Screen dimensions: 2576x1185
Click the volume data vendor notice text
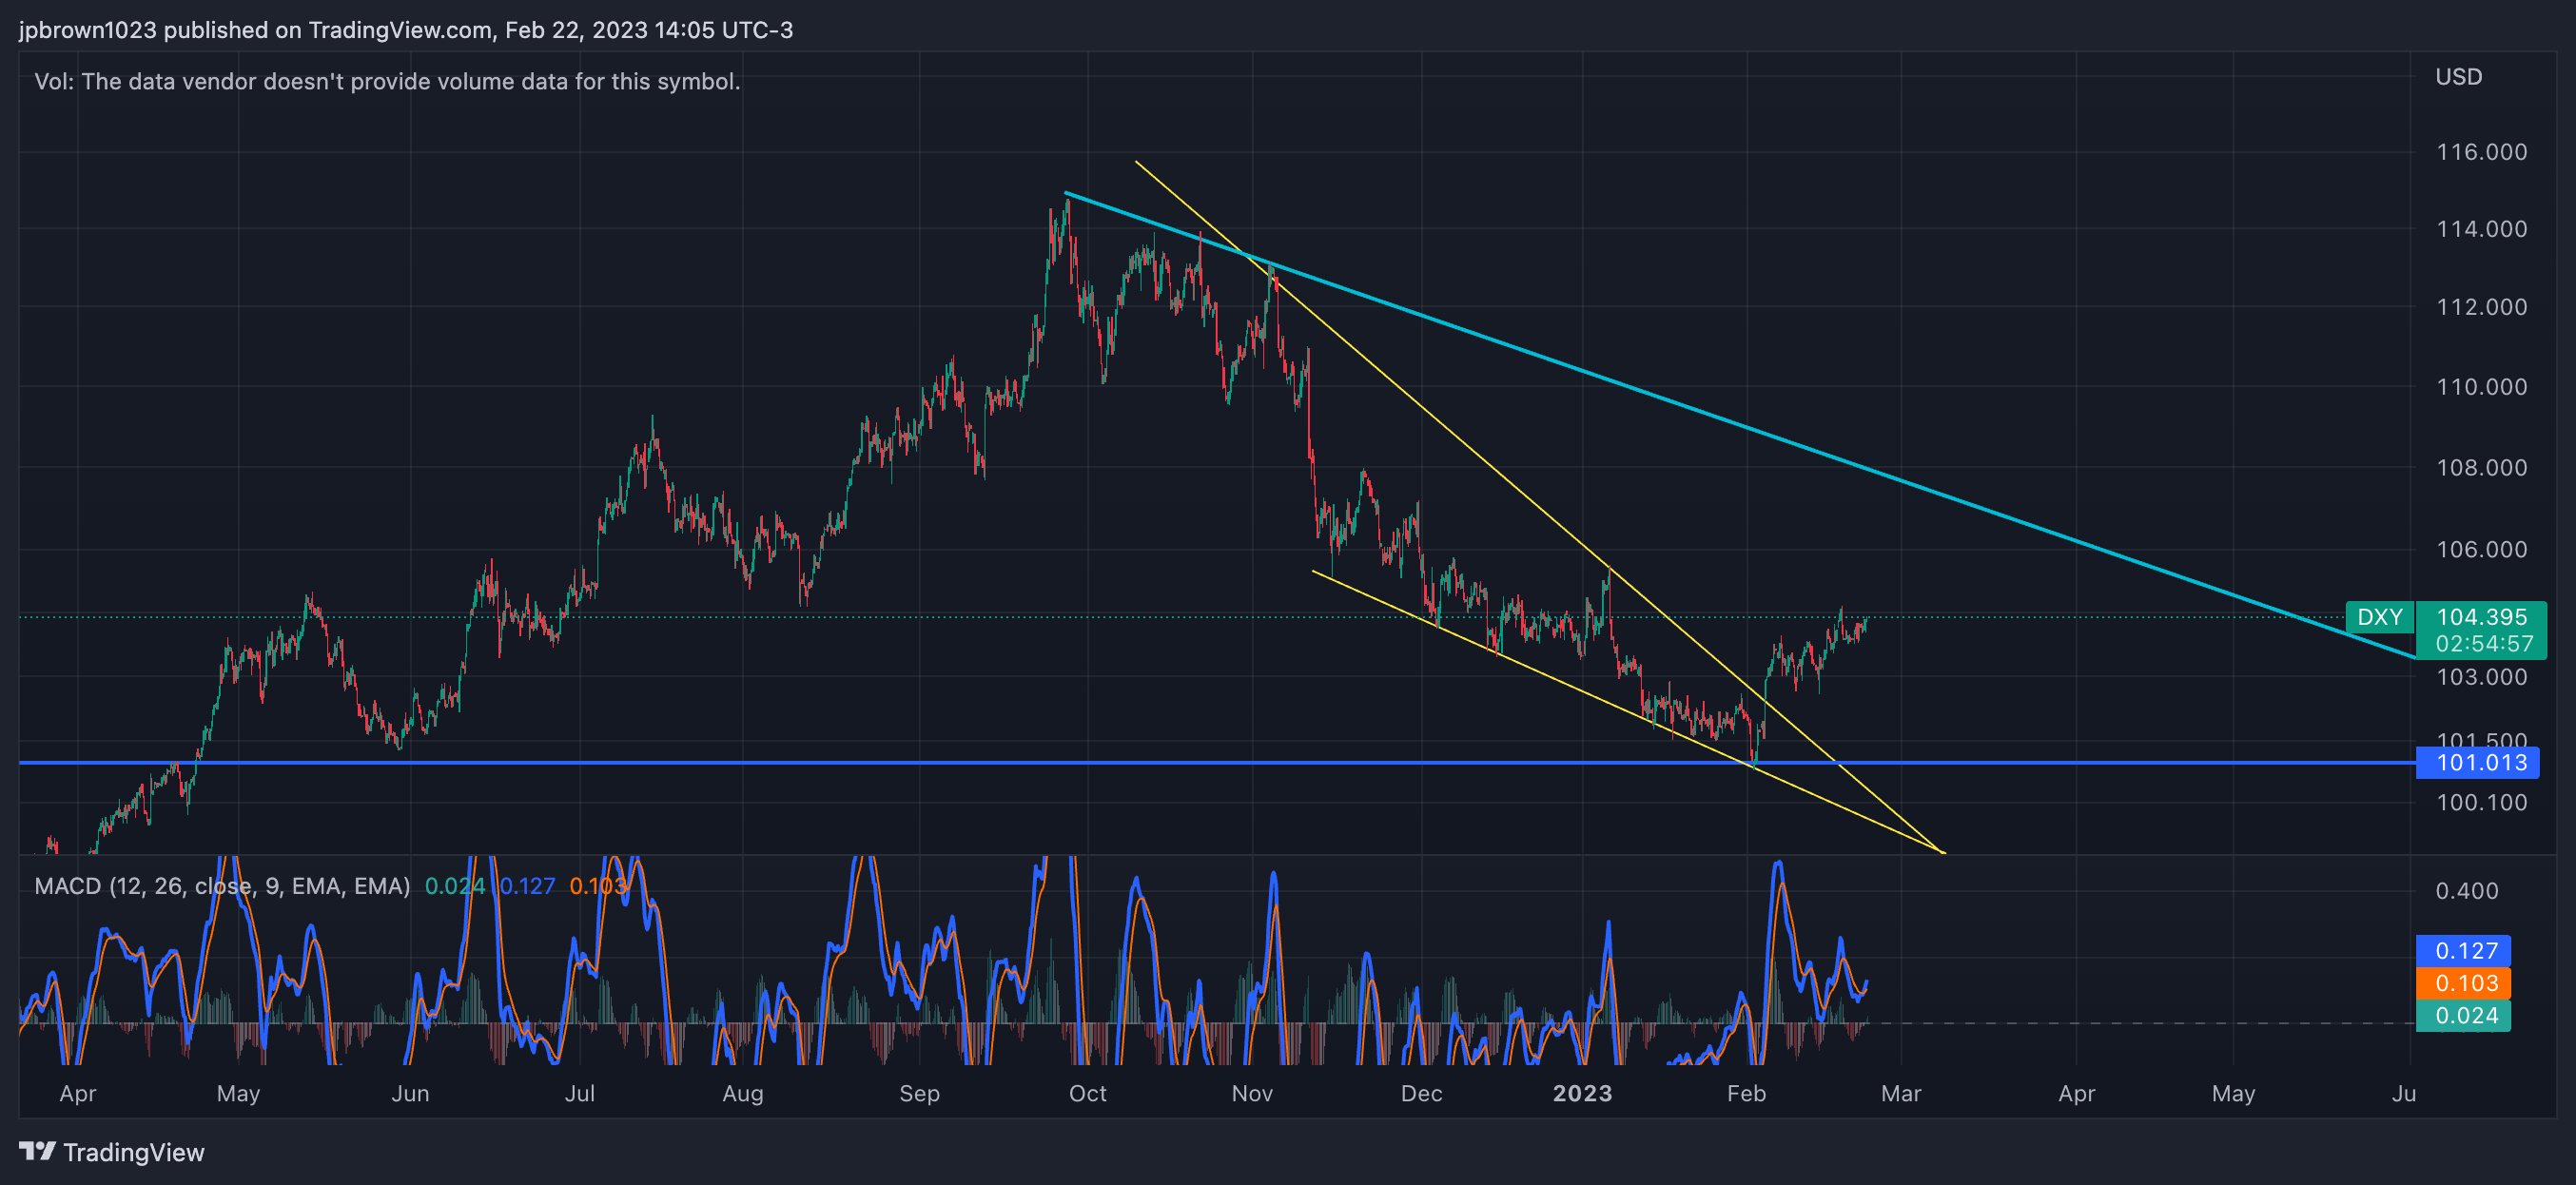pyautogui.click(x=387, y=81)
